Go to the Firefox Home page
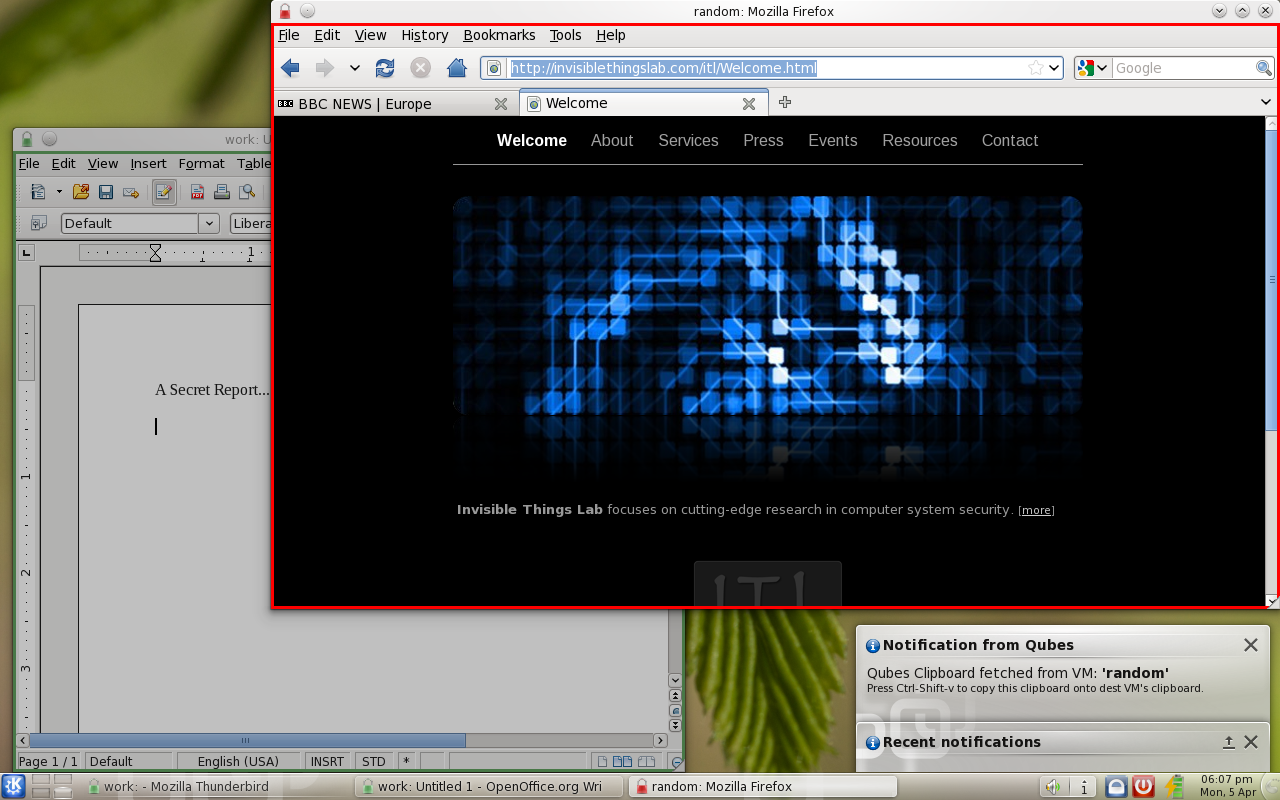The image size is (1280, 800). 457,68
